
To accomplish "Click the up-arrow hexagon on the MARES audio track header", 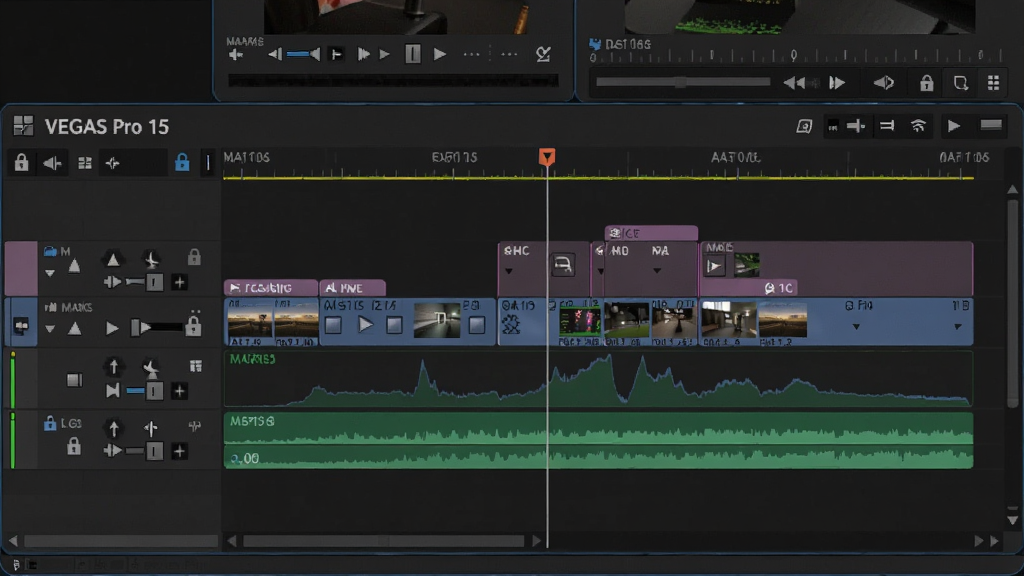I will (114, 366).
